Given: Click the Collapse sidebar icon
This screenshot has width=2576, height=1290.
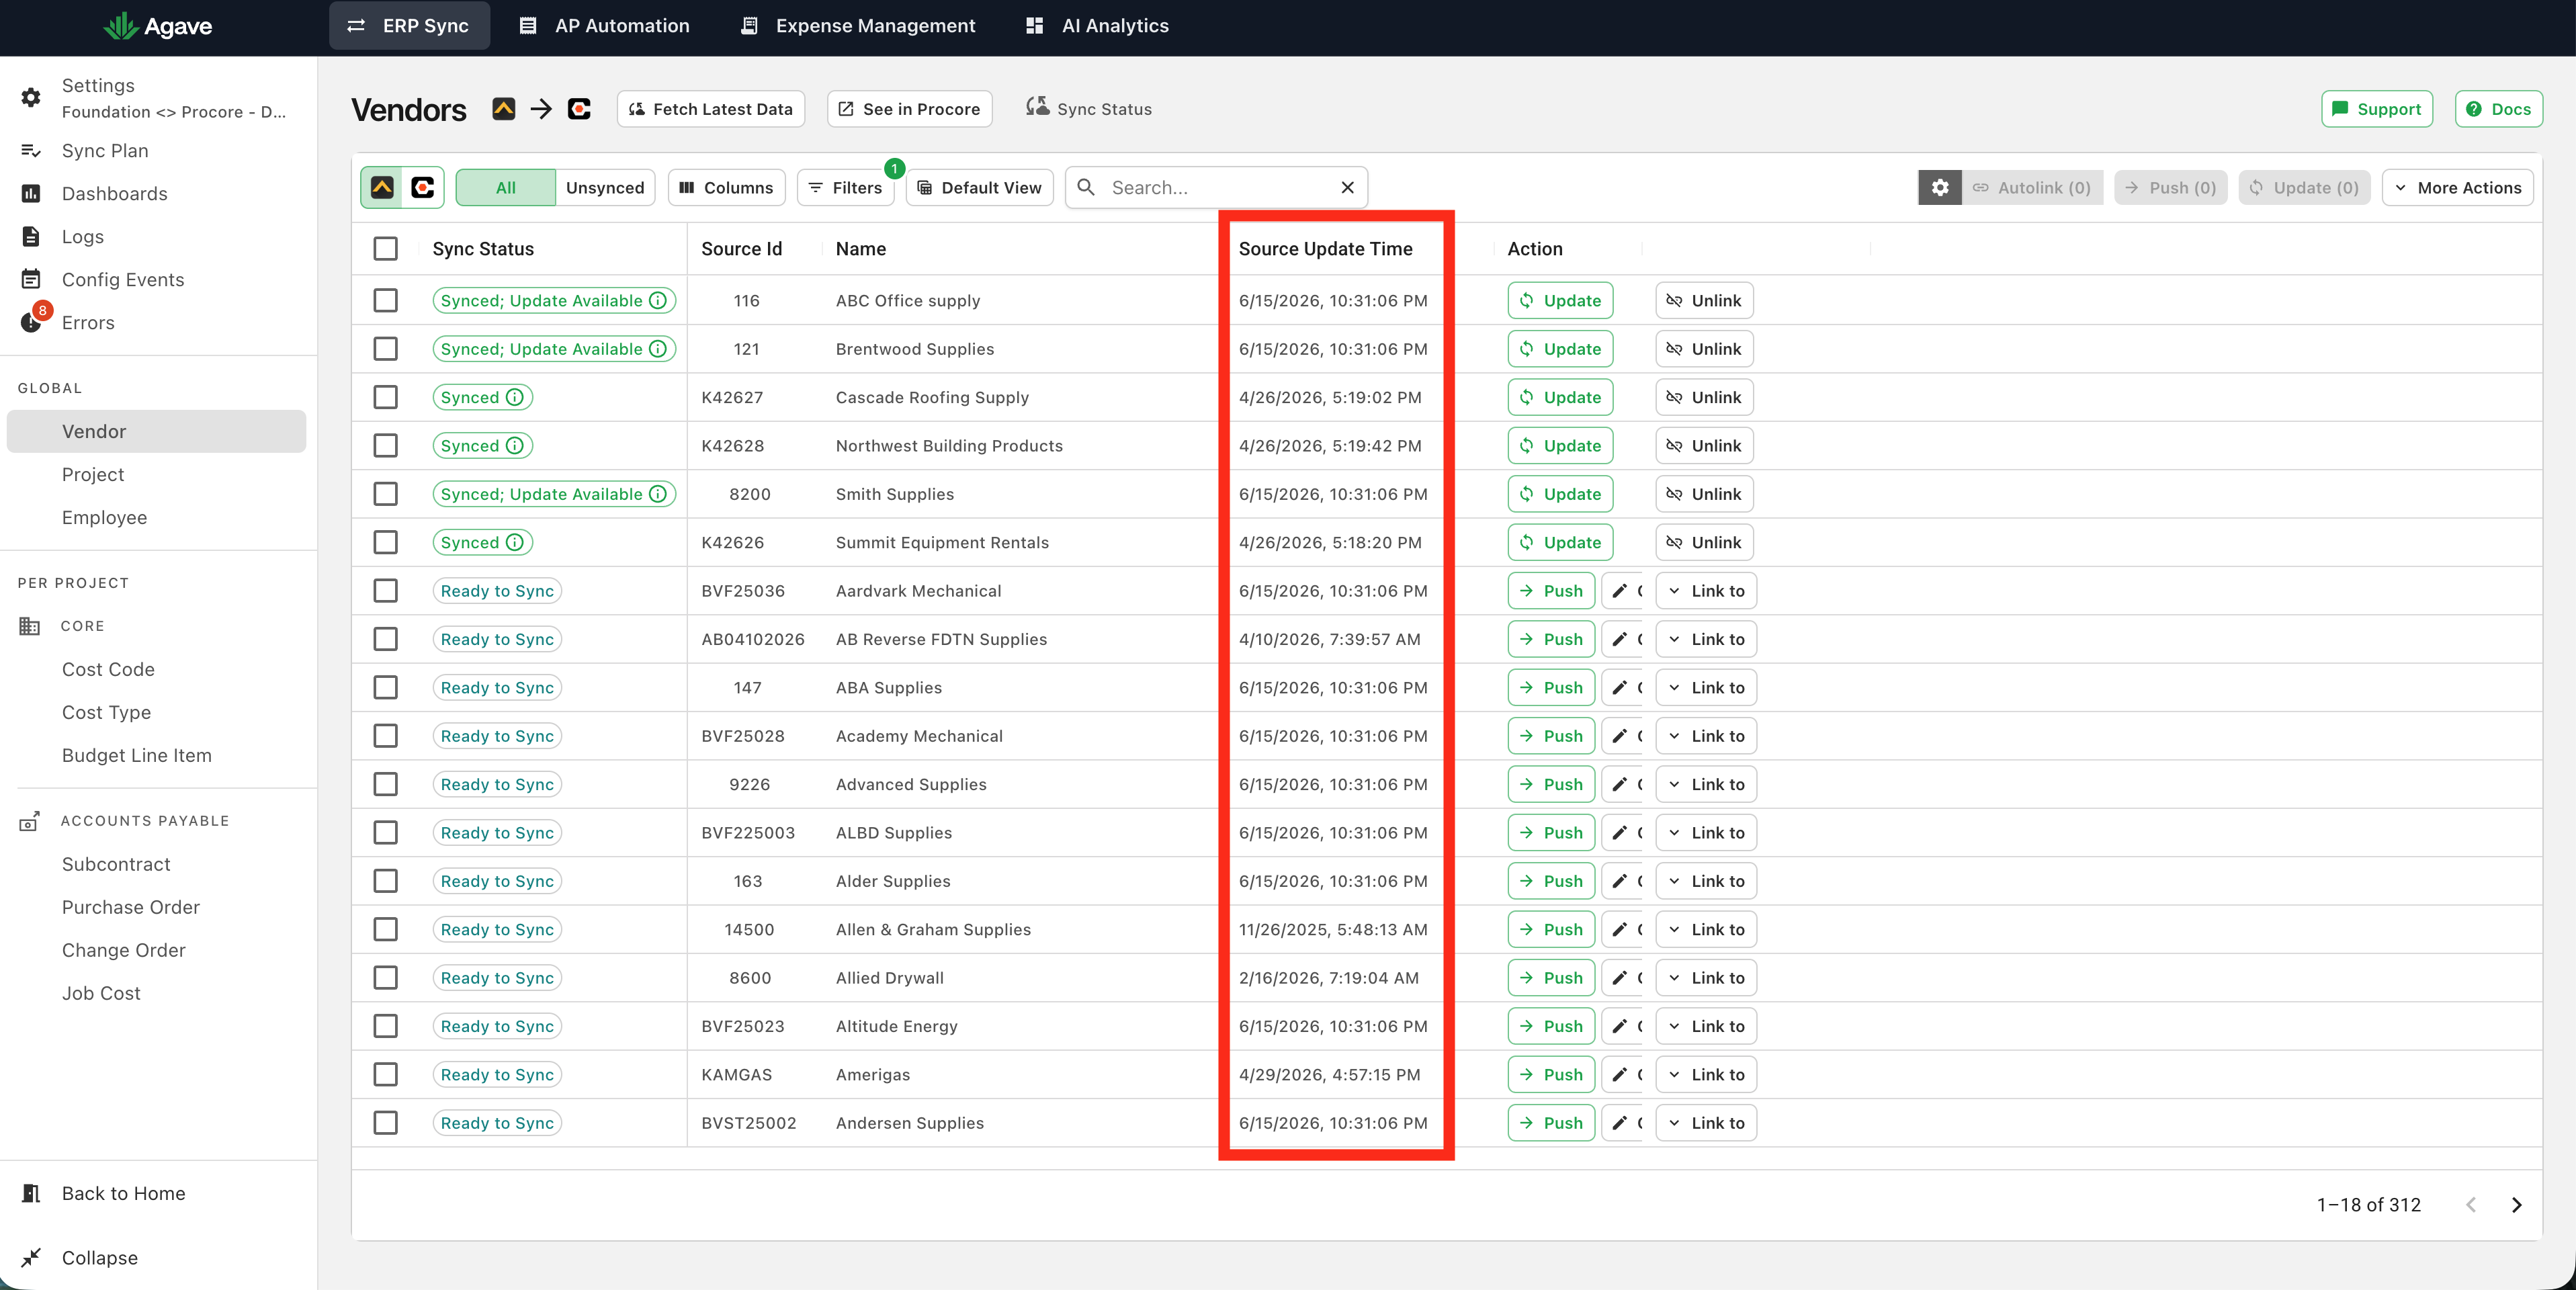Looking at the screenshot, I should pos(31,1258).
